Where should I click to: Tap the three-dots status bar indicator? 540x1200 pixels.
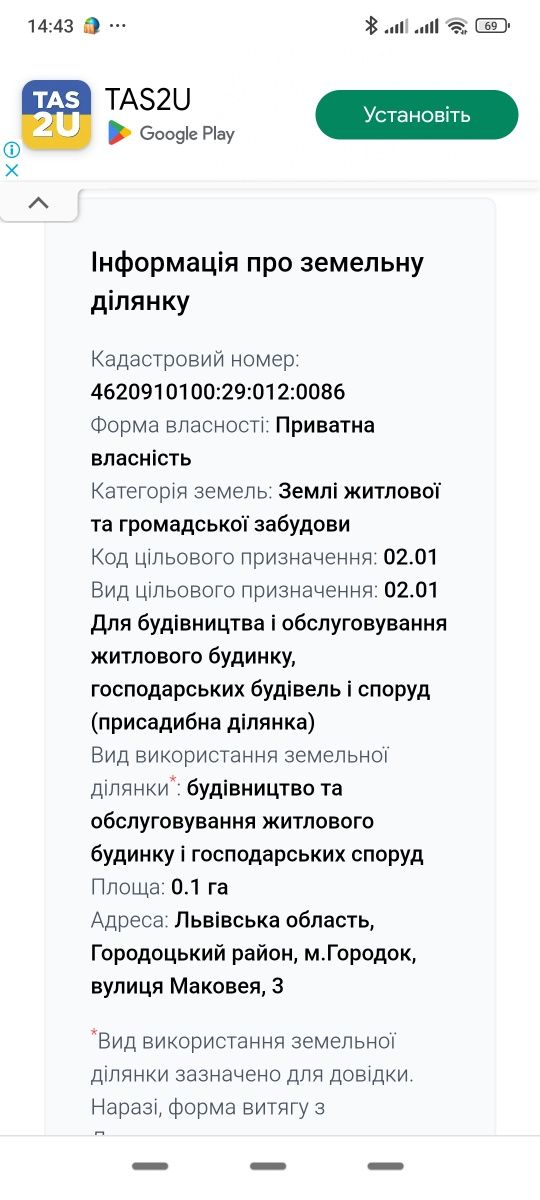coord(118,26)
